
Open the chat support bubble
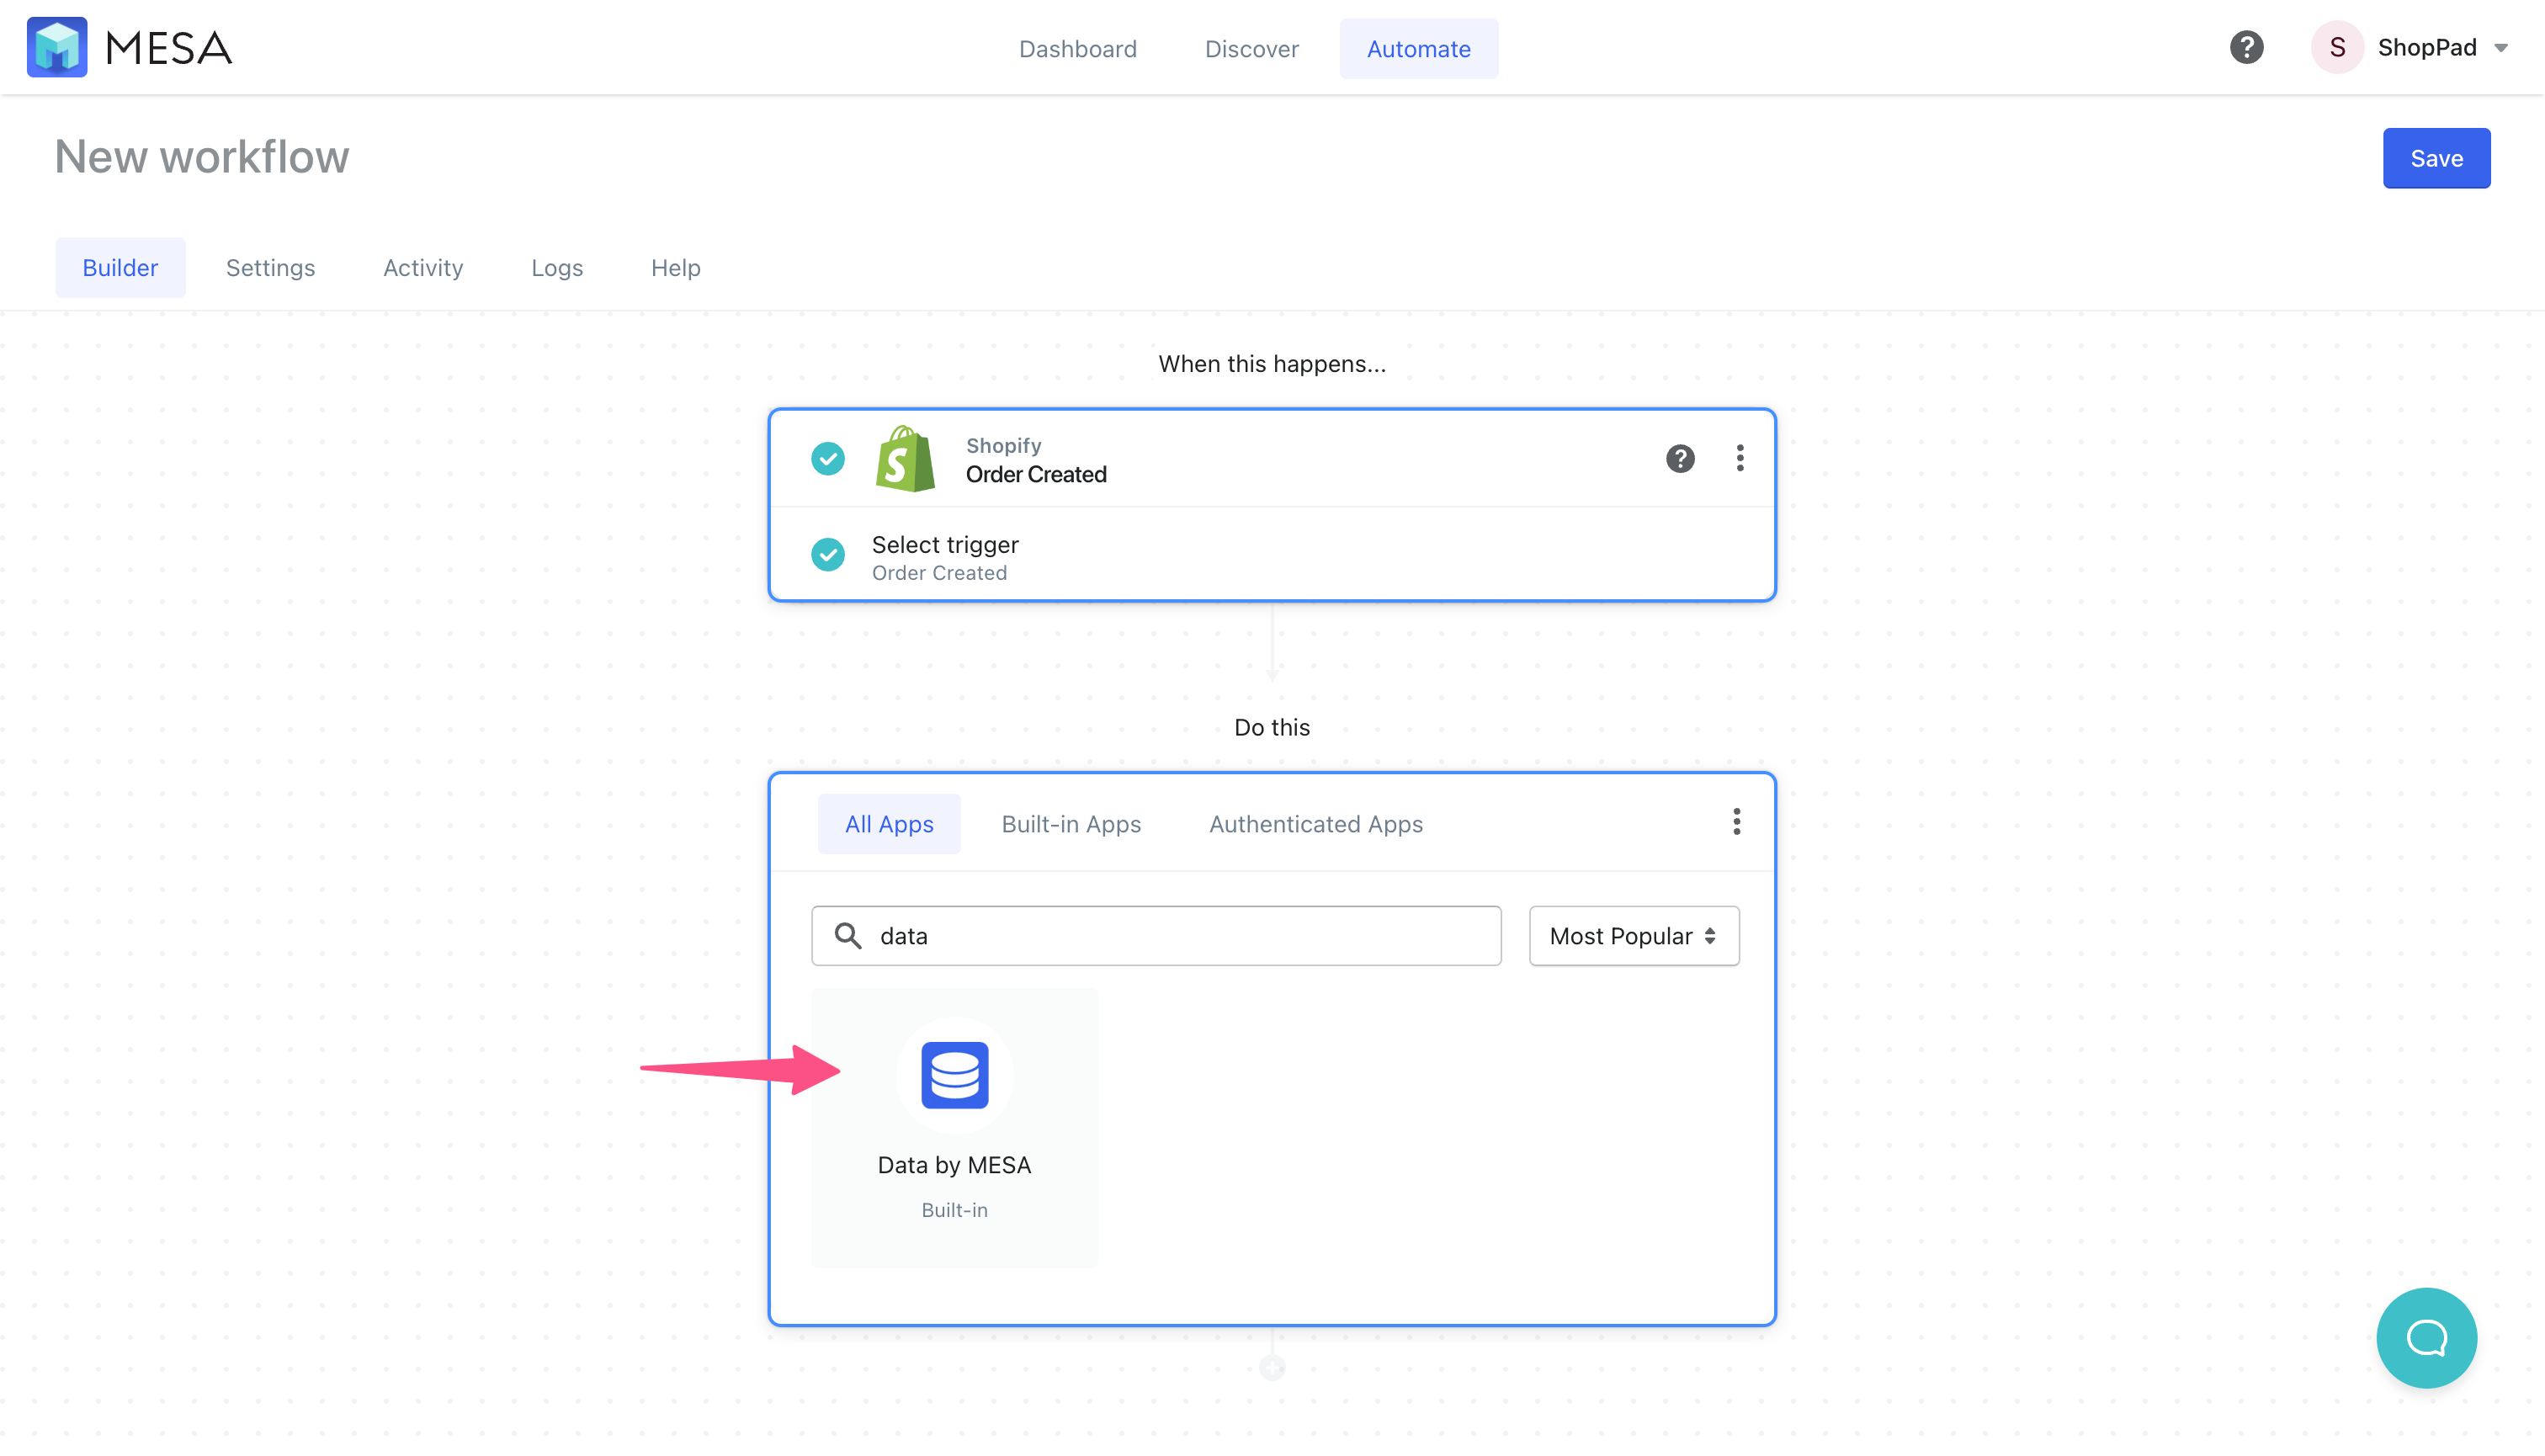coord(2427,1338)
